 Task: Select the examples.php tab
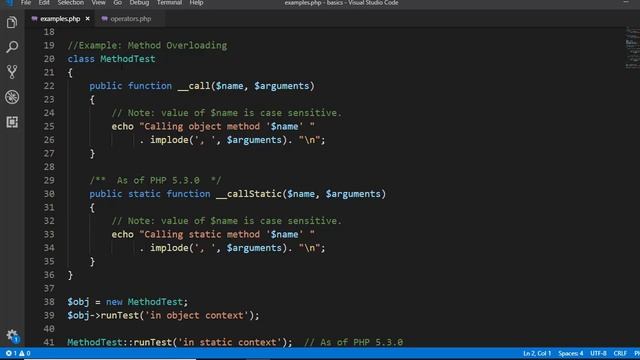point(60,19)
